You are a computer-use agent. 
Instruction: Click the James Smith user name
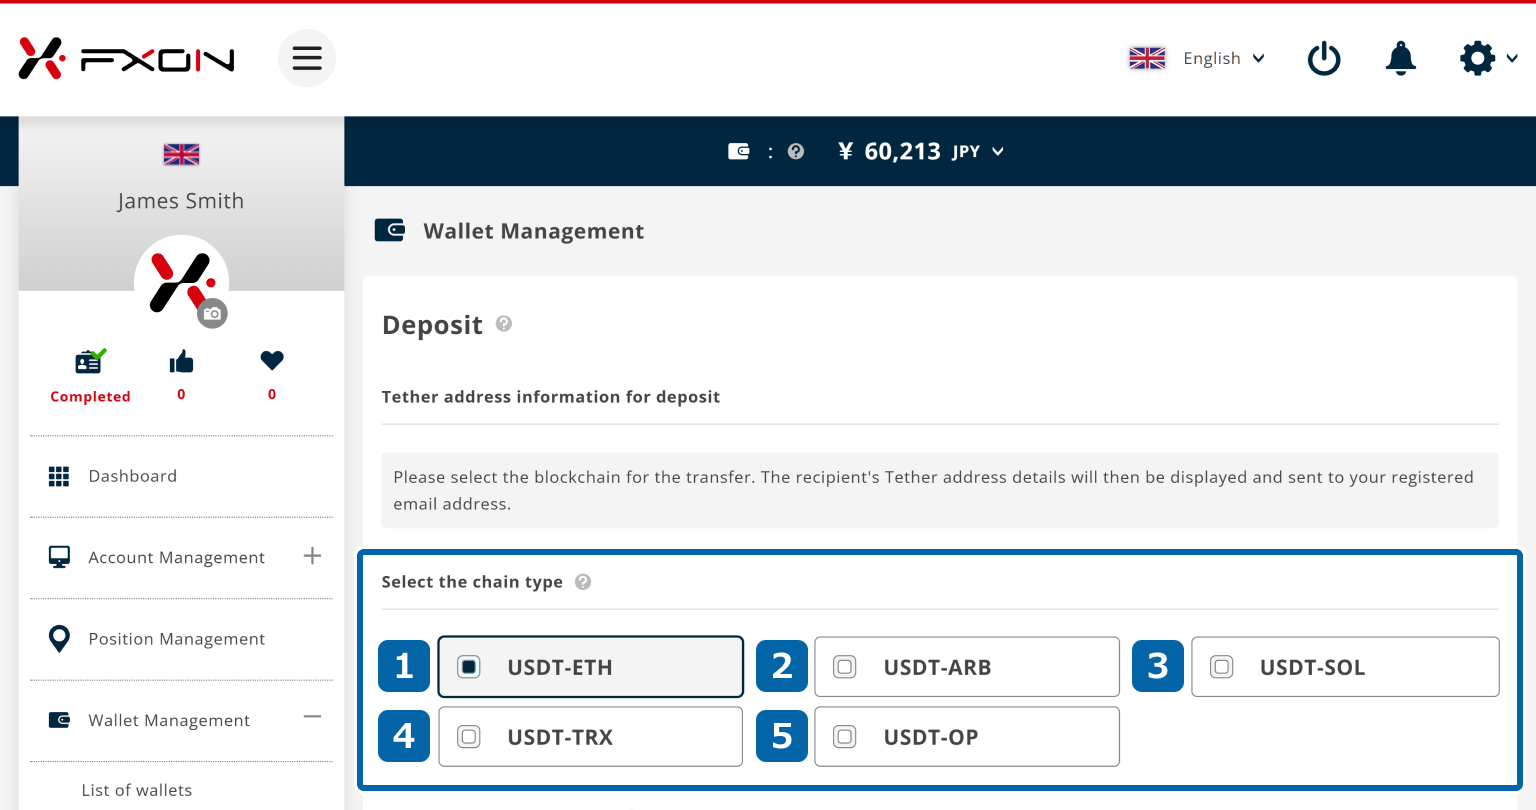(181, 201)
